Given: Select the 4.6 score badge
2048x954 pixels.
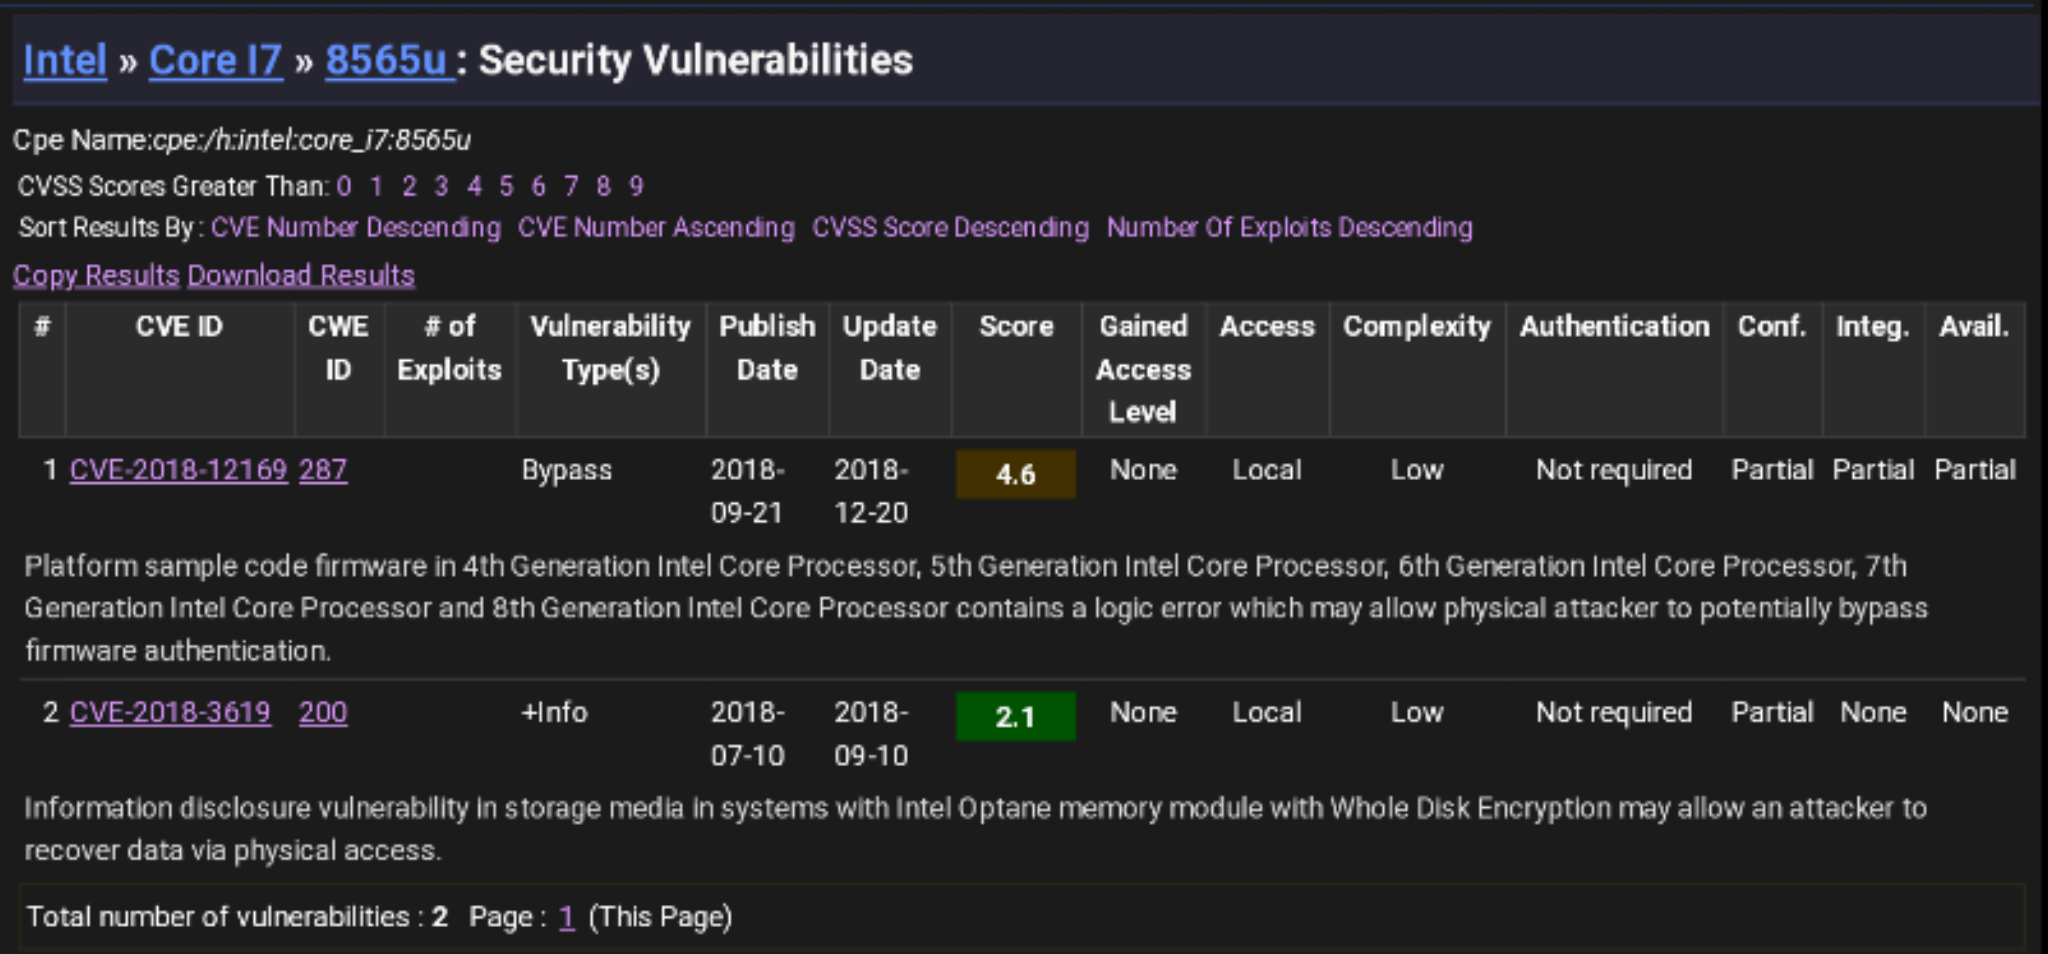Looking at the screenshot, I should (x=1016, y=474).
